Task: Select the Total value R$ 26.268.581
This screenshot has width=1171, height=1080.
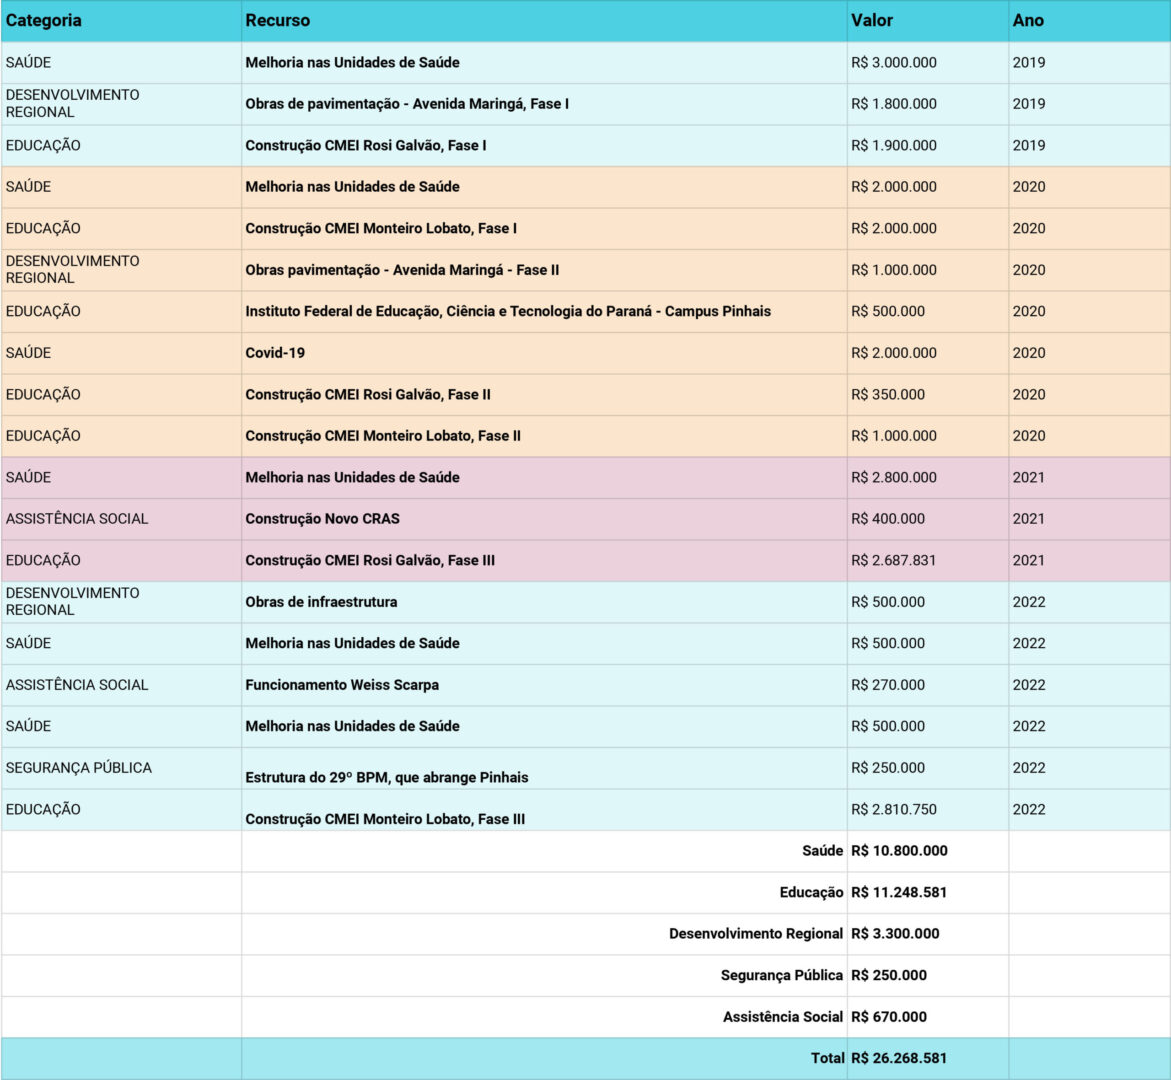Action: (x=899, y=1058)
